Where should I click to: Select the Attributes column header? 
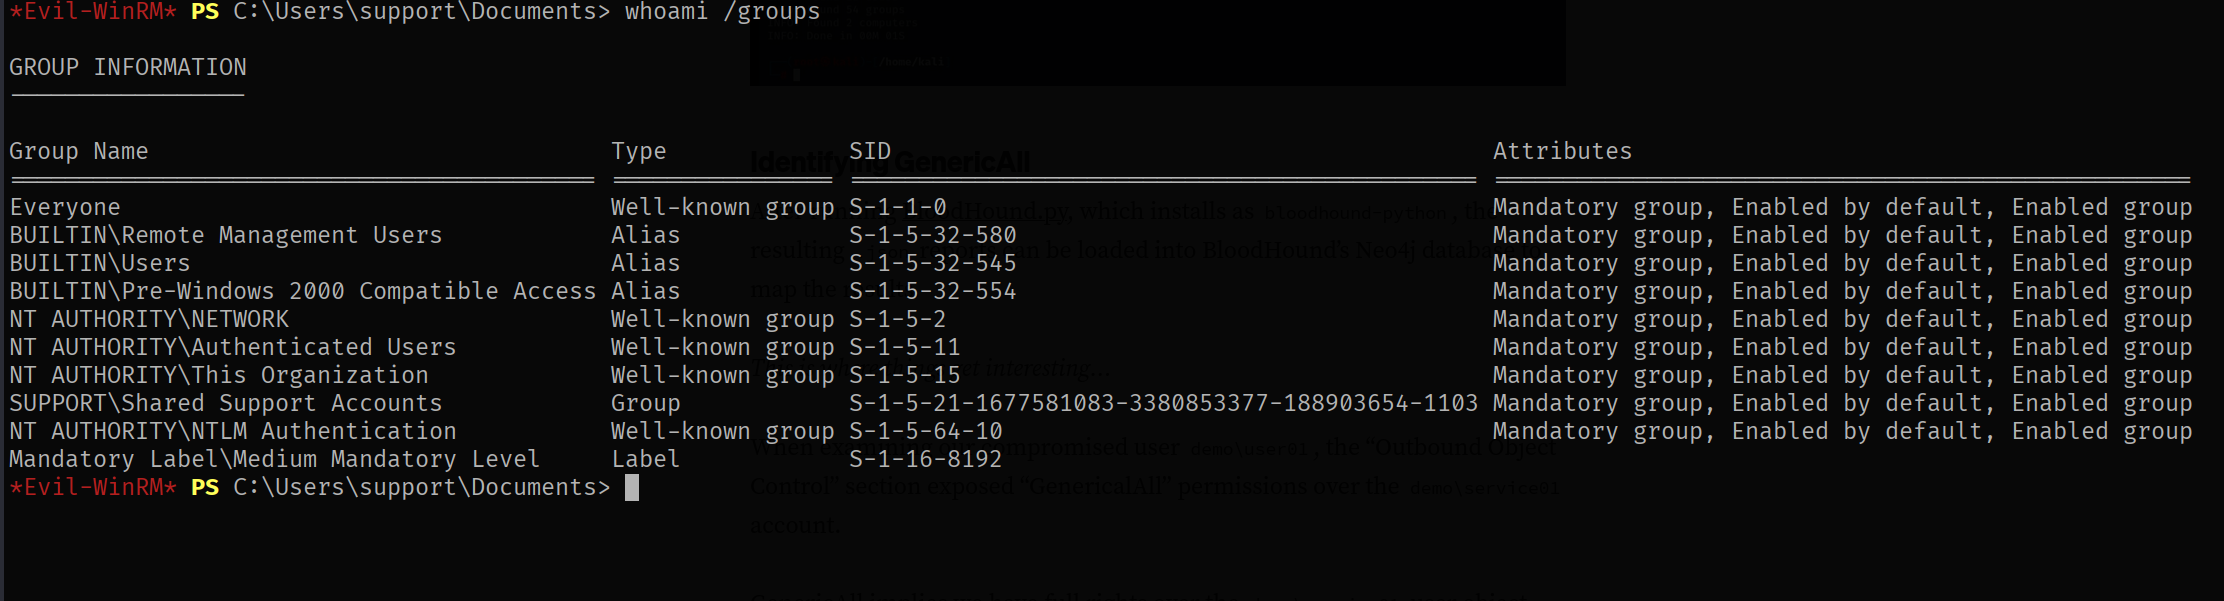click(1562, 151)
